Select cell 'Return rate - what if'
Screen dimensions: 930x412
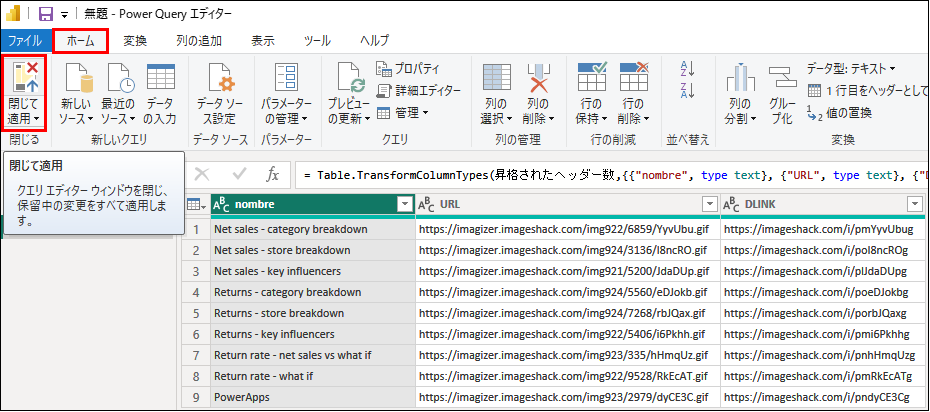(313, 376)
